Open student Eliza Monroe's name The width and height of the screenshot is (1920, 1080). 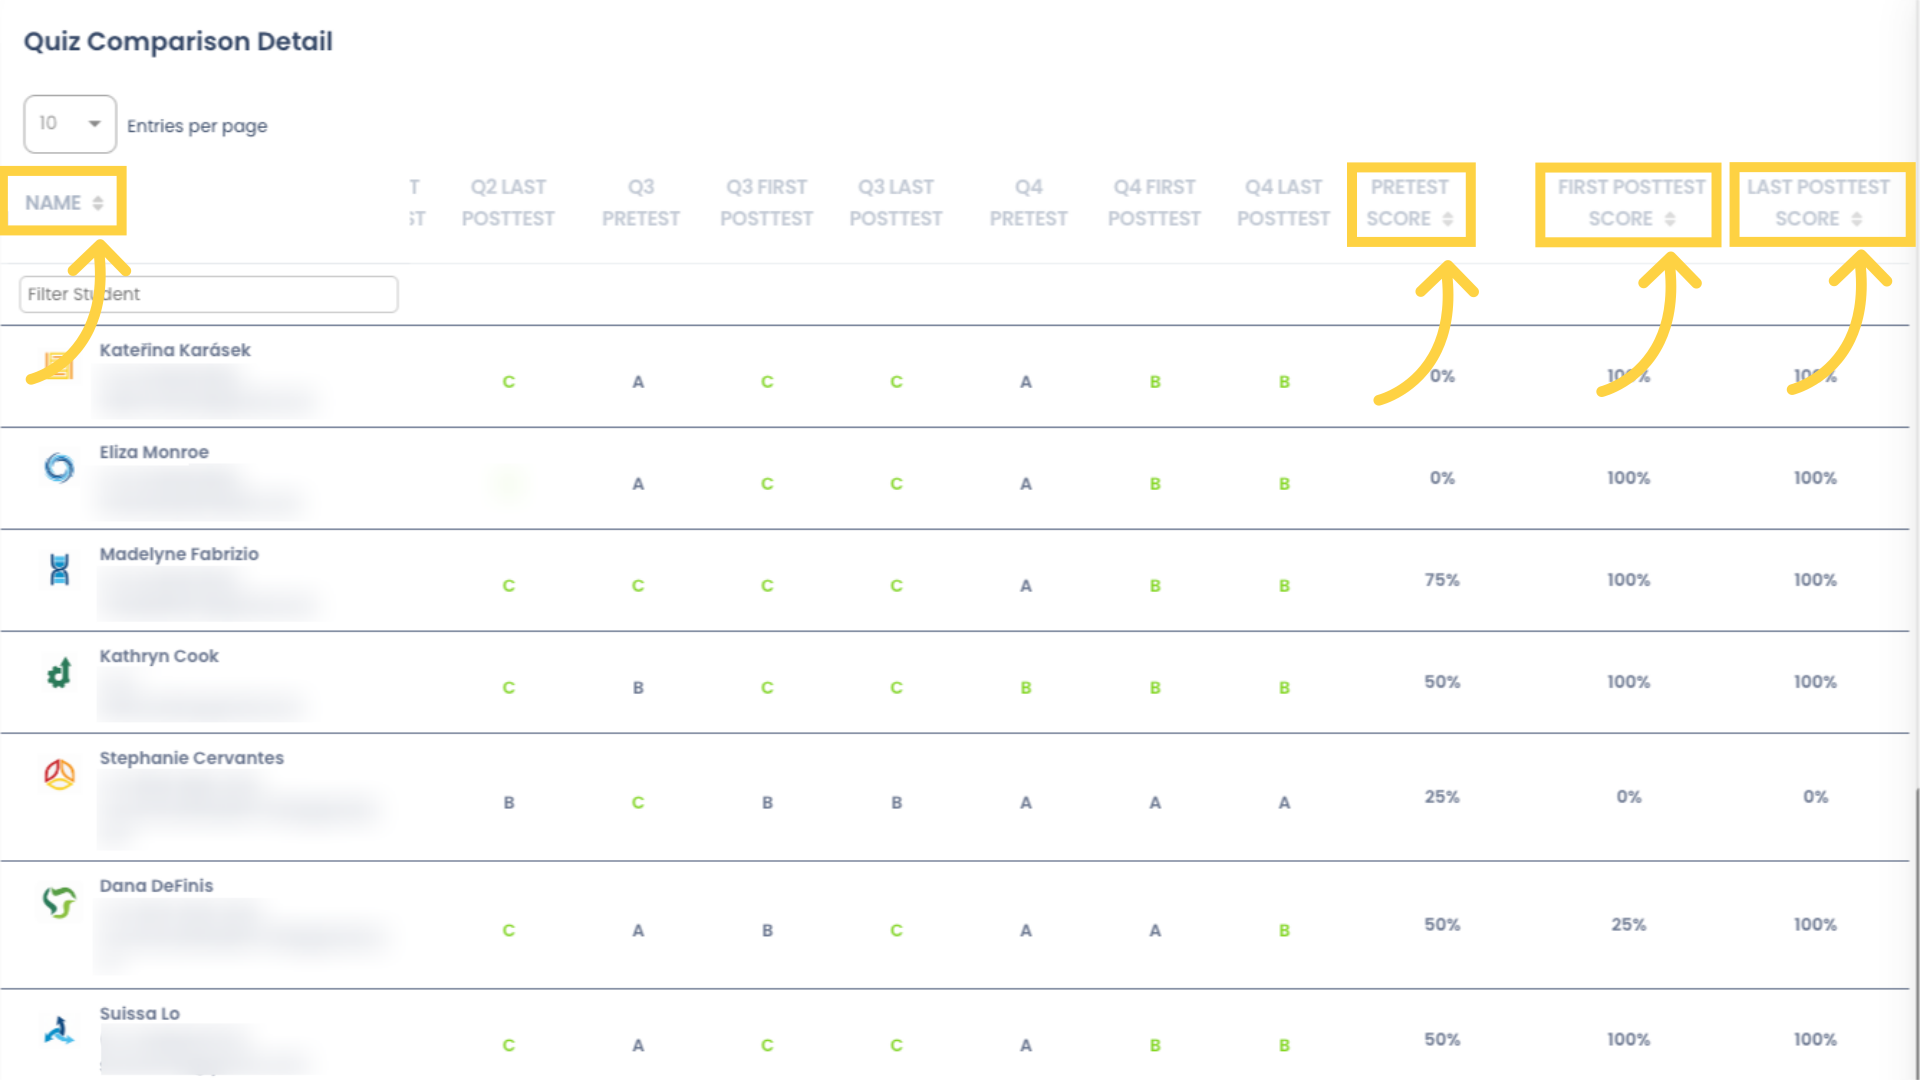pos(154,452)
